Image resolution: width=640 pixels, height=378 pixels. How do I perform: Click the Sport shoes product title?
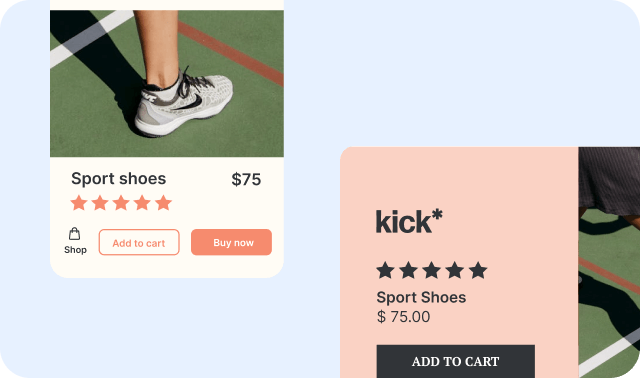pos(119,178)
